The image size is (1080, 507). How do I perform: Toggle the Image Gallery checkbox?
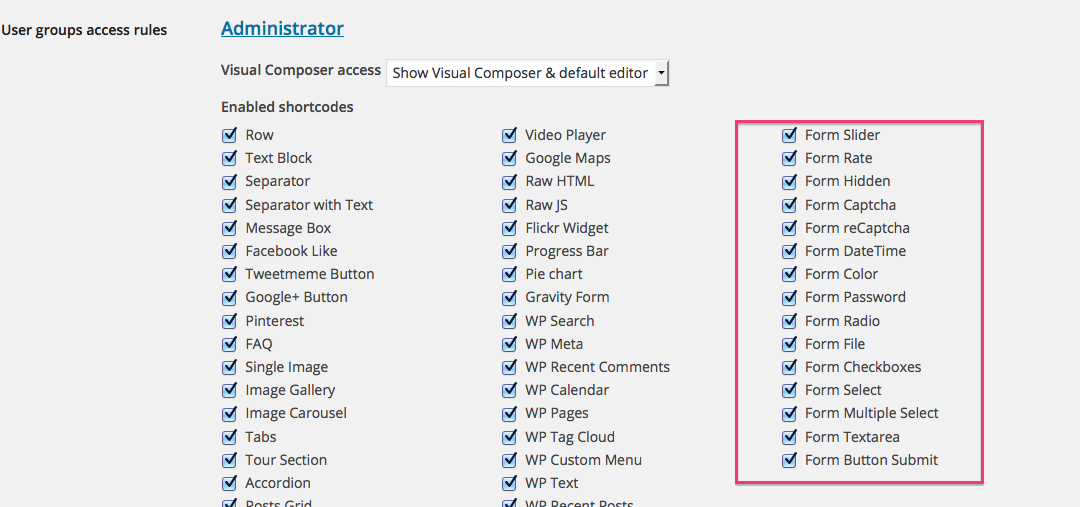pos(229,390)
